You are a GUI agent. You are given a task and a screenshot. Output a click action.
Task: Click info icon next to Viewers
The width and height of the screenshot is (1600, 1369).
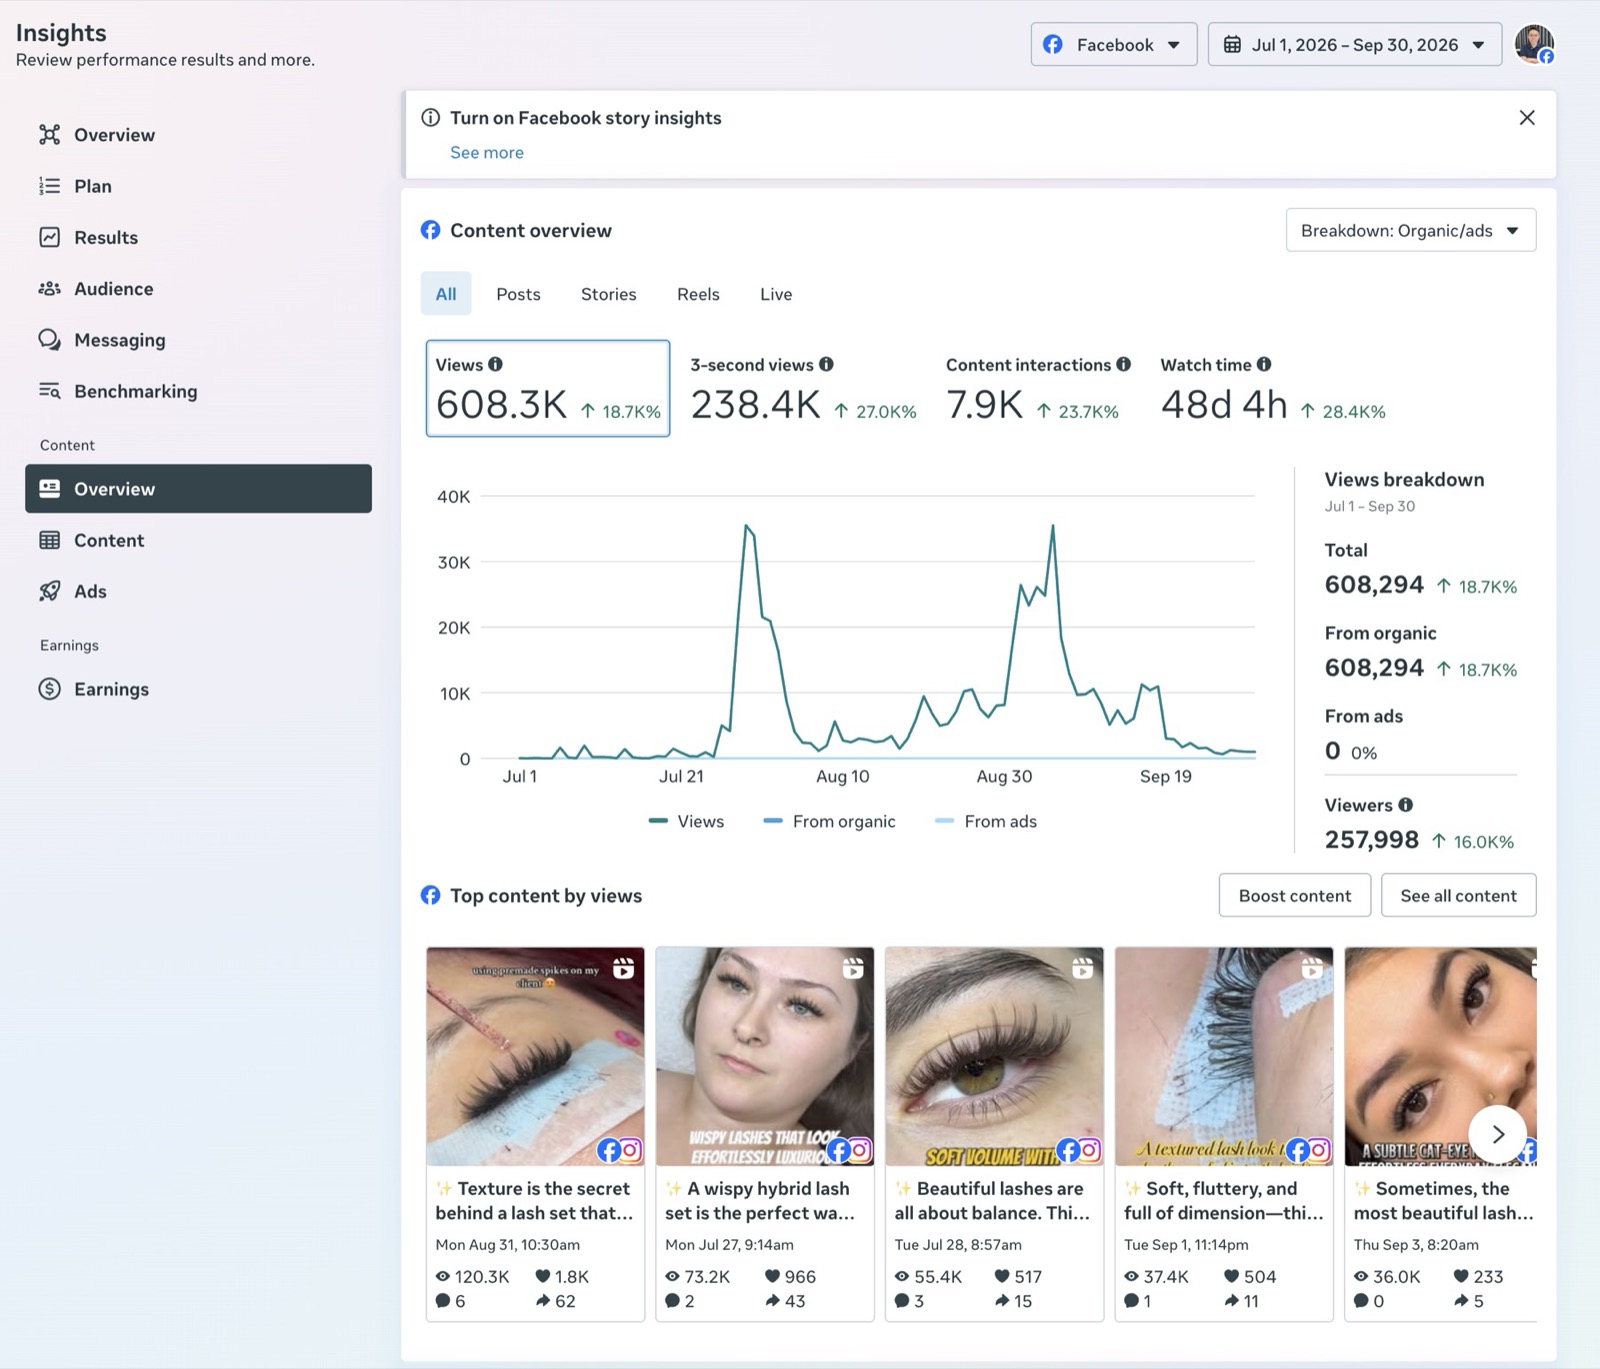coord(1406,805)
